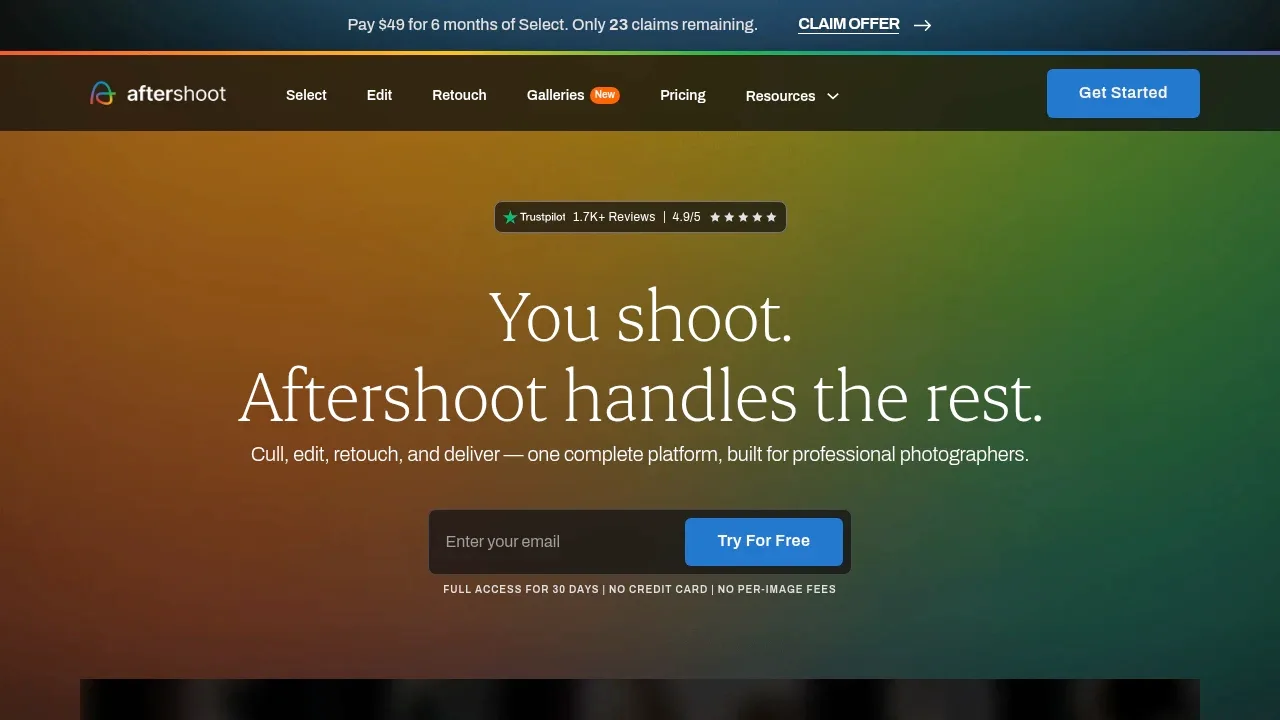The image size is (1280, 720).
Task: Click the green Trustpilot star icon
Action: pyautogui.click(x=510, y=217)
